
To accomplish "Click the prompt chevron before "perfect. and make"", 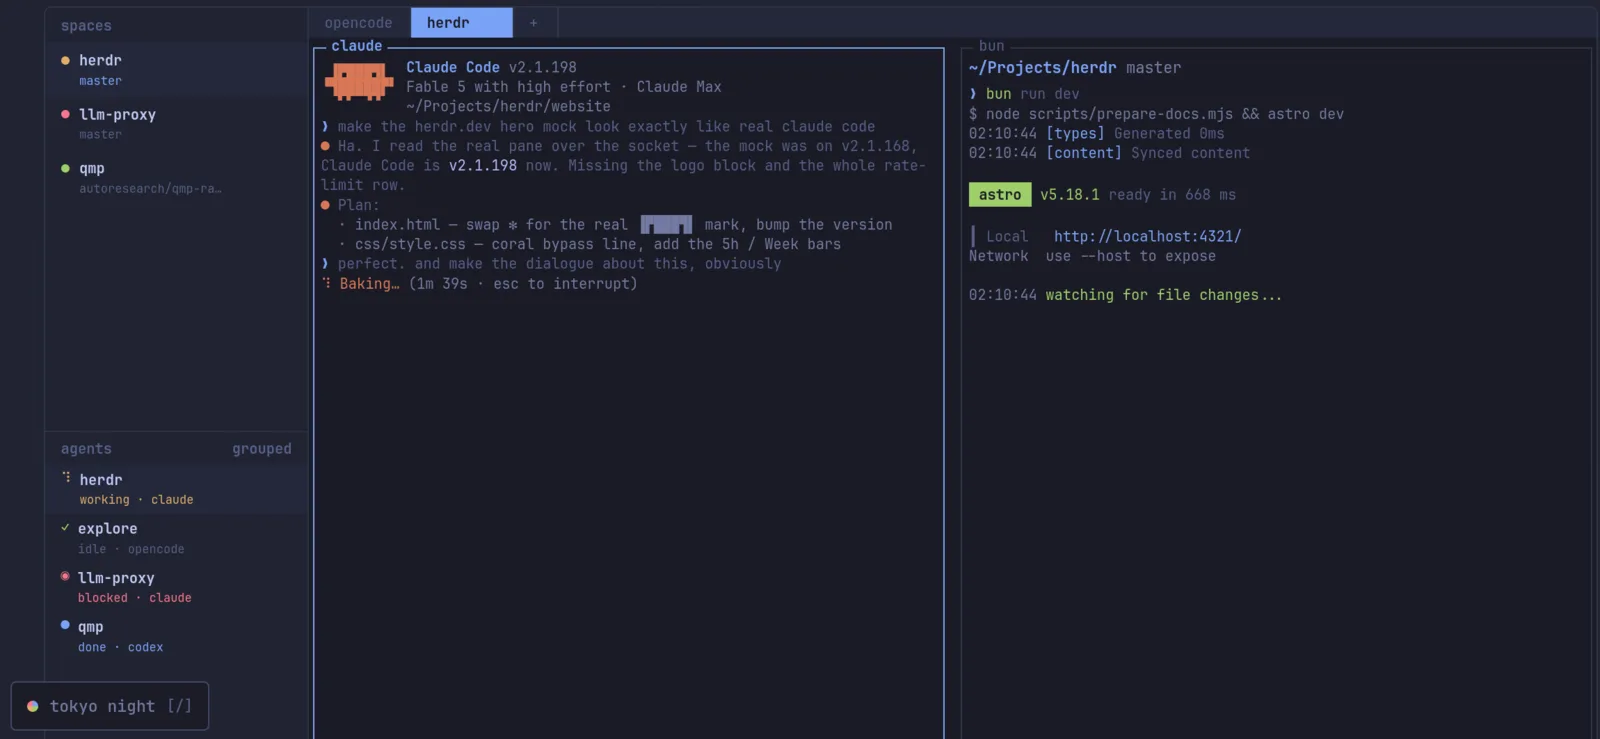I will pos(325,263).
